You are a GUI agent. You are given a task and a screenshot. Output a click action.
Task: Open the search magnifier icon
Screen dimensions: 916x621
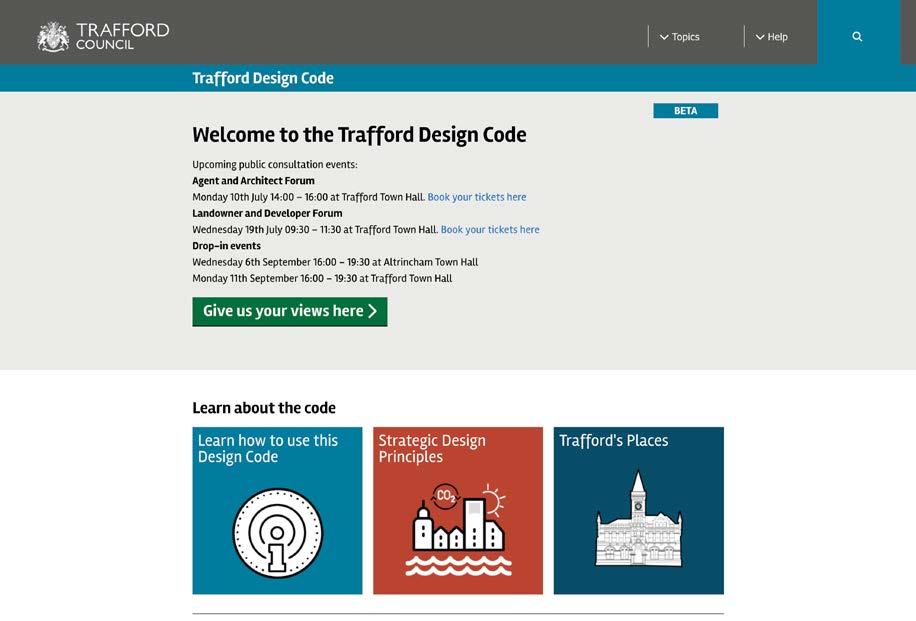[857, 36]
